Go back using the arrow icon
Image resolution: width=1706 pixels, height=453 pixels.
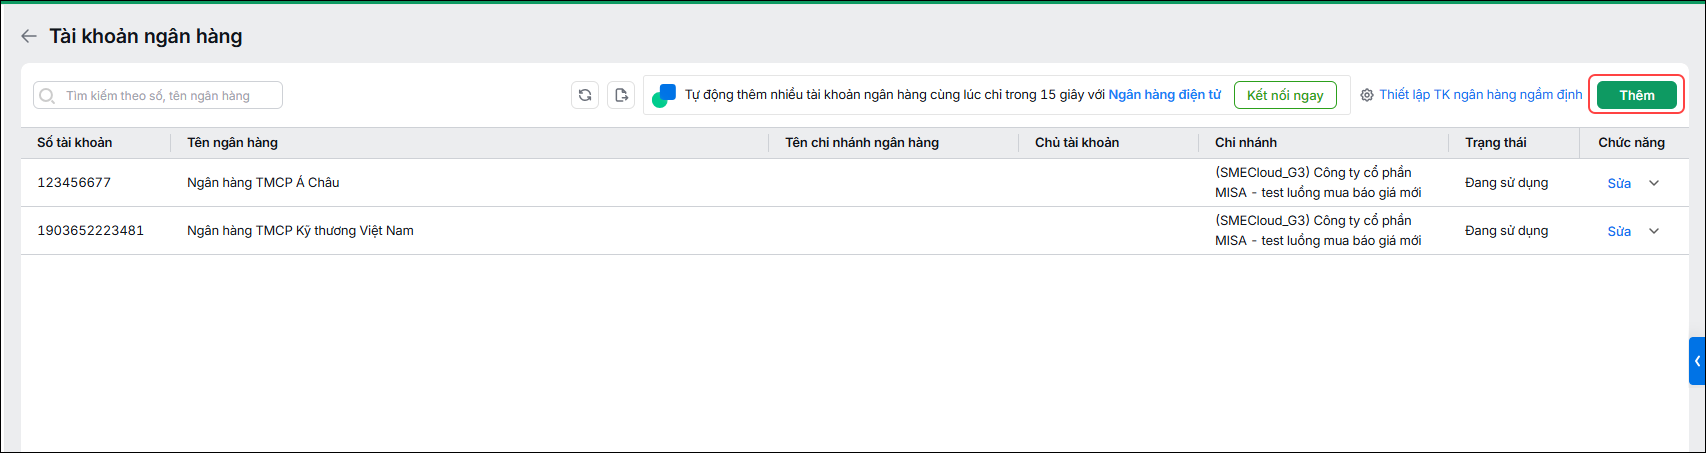click(29, 36)
